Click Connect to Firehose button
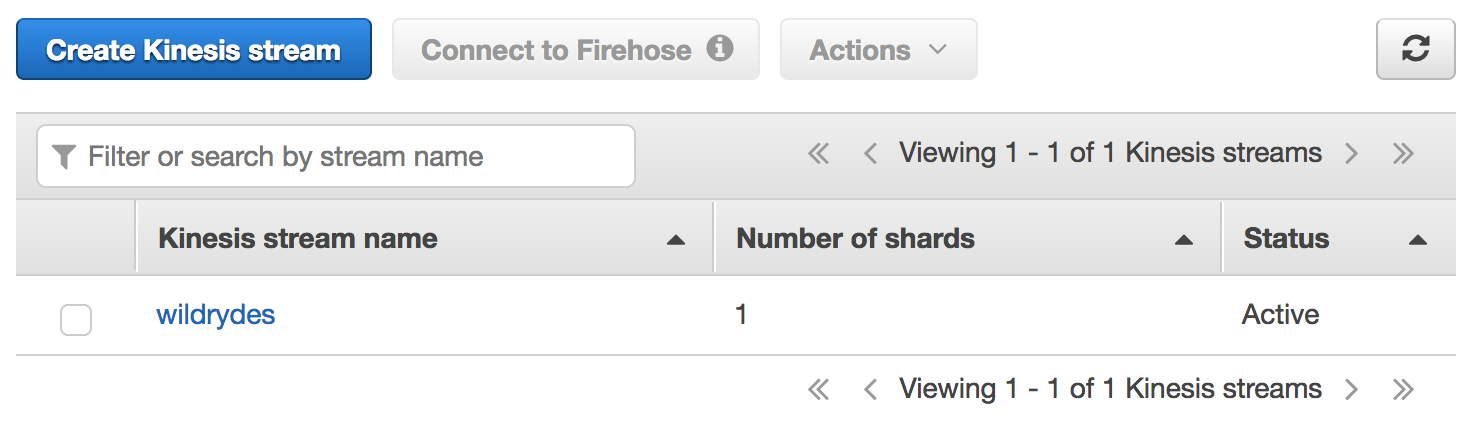 pyautogui.click(x=576, y=49)
